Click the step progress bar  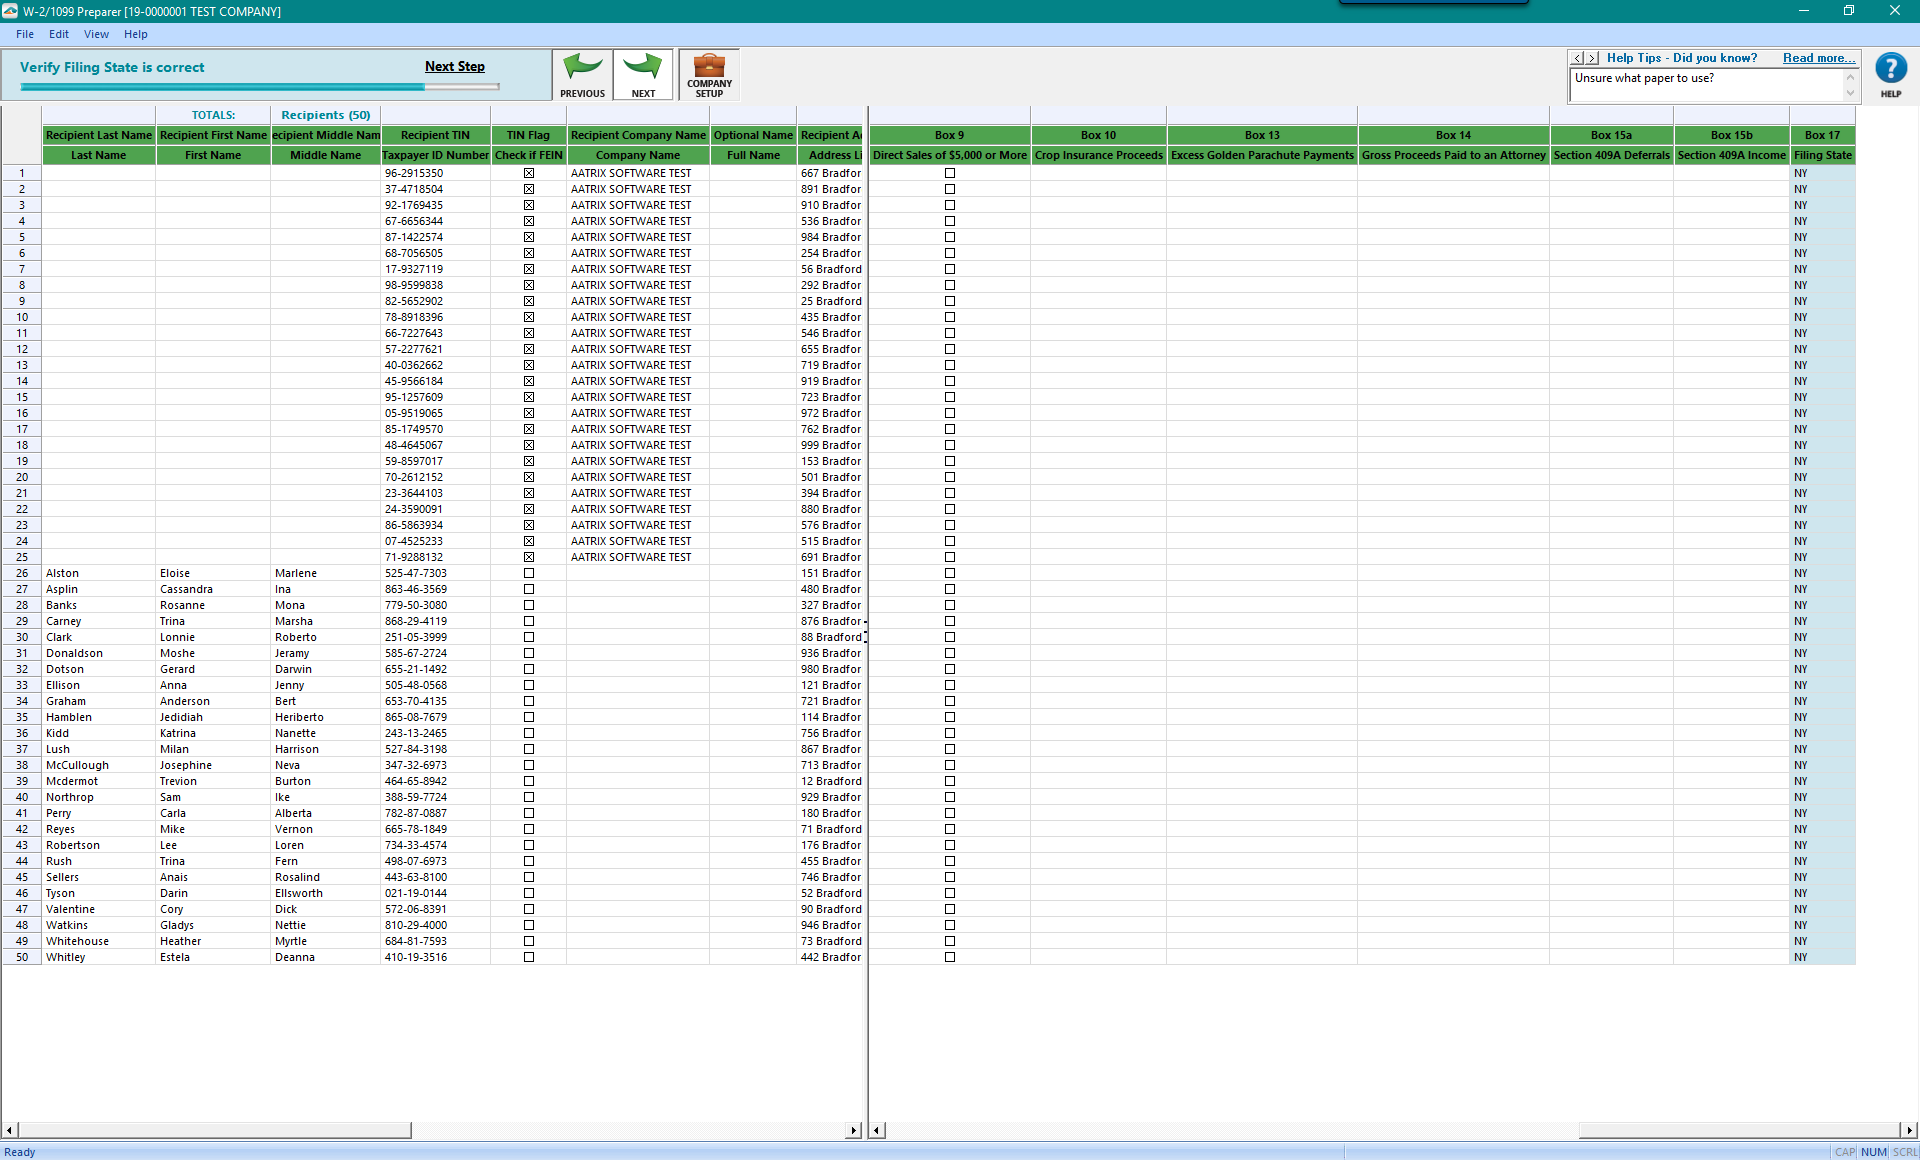(x=260, y=87)
